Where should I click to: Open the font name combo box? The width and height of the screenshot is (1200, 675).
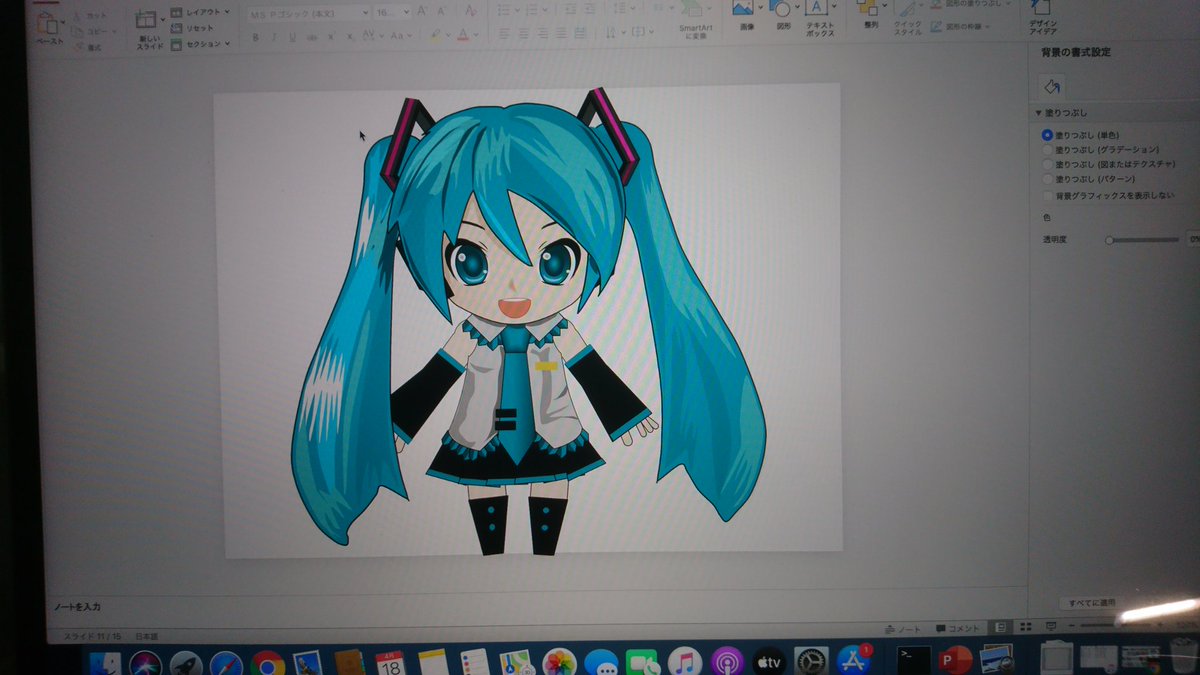308,12
